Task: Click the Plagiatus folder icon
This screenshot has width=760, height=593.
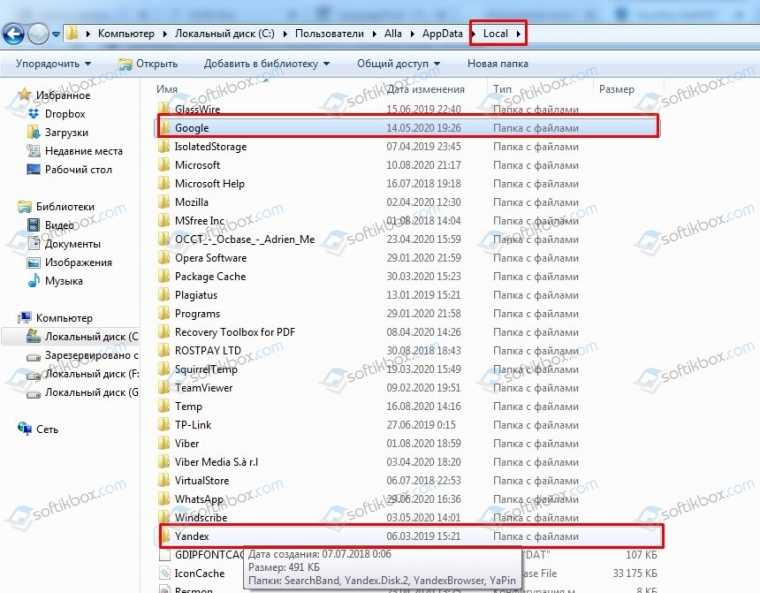Action: (164, 295)
